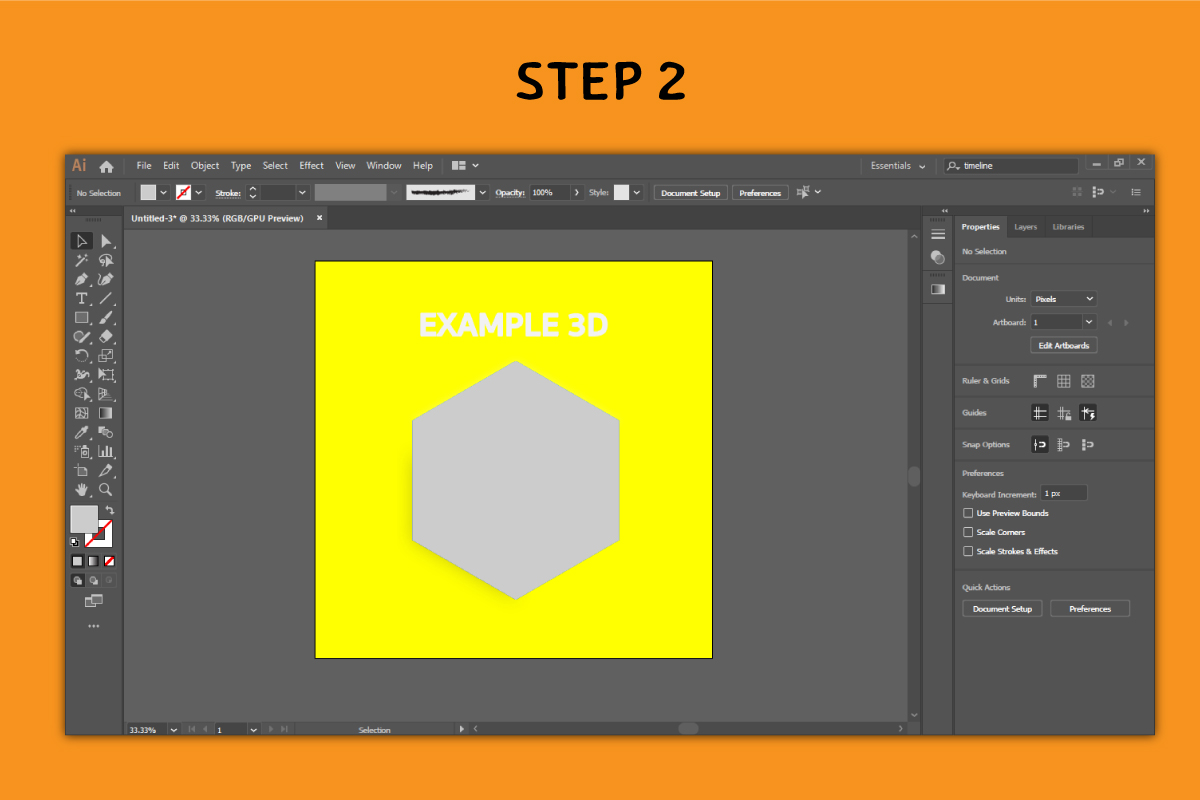
Task: Open the Essentials workspace dropdown
Action: [900, 166]
